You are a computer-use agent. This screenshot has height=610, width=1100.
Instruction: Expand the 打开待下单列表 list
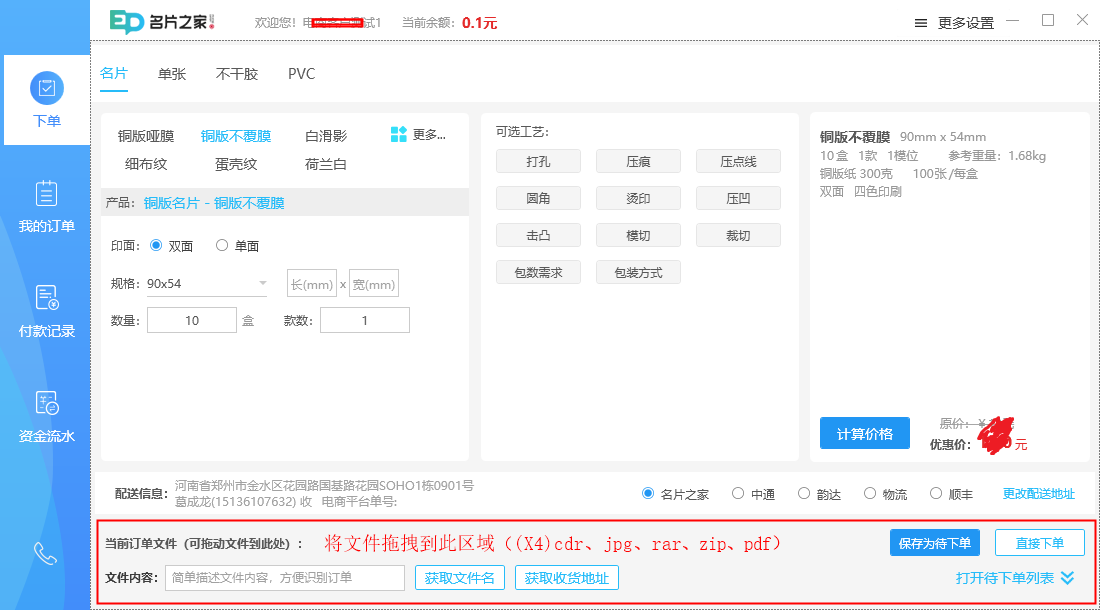point(1014,578)
